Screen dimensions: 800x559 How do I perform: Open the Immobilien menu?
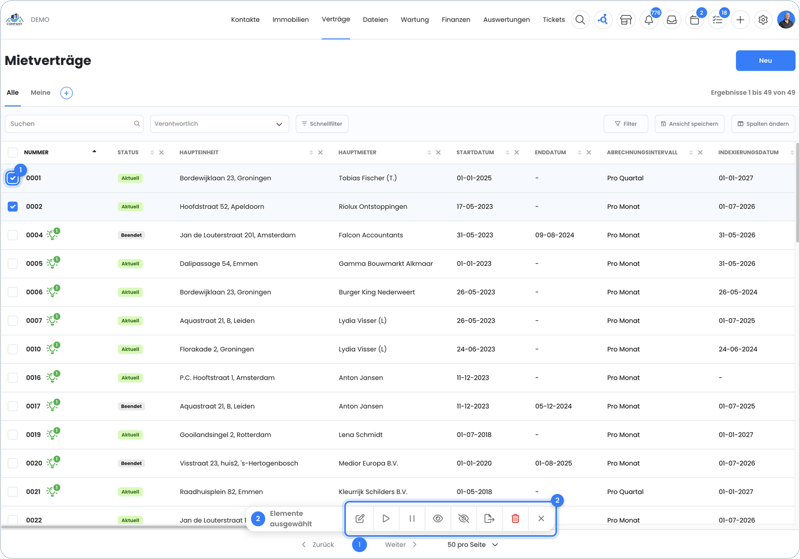pos(290,20)
